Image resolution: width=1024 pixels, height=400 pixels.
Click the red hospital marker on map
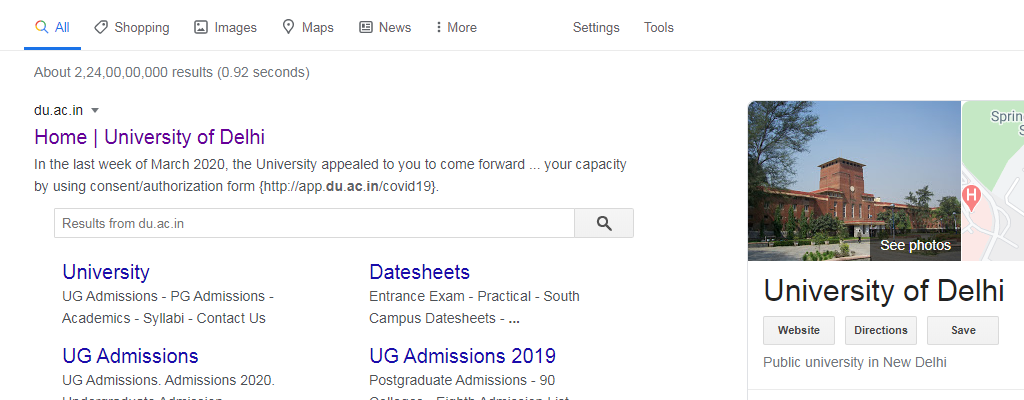(971, 197)
